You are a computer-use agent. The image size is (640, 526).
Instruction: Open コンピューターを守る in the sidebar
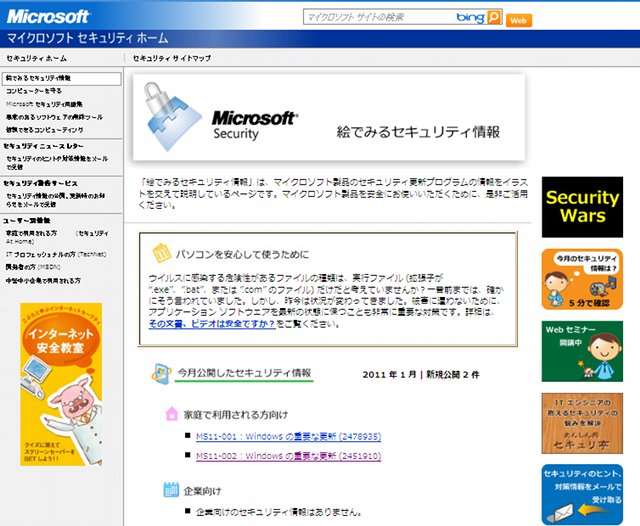pos(34,91)
